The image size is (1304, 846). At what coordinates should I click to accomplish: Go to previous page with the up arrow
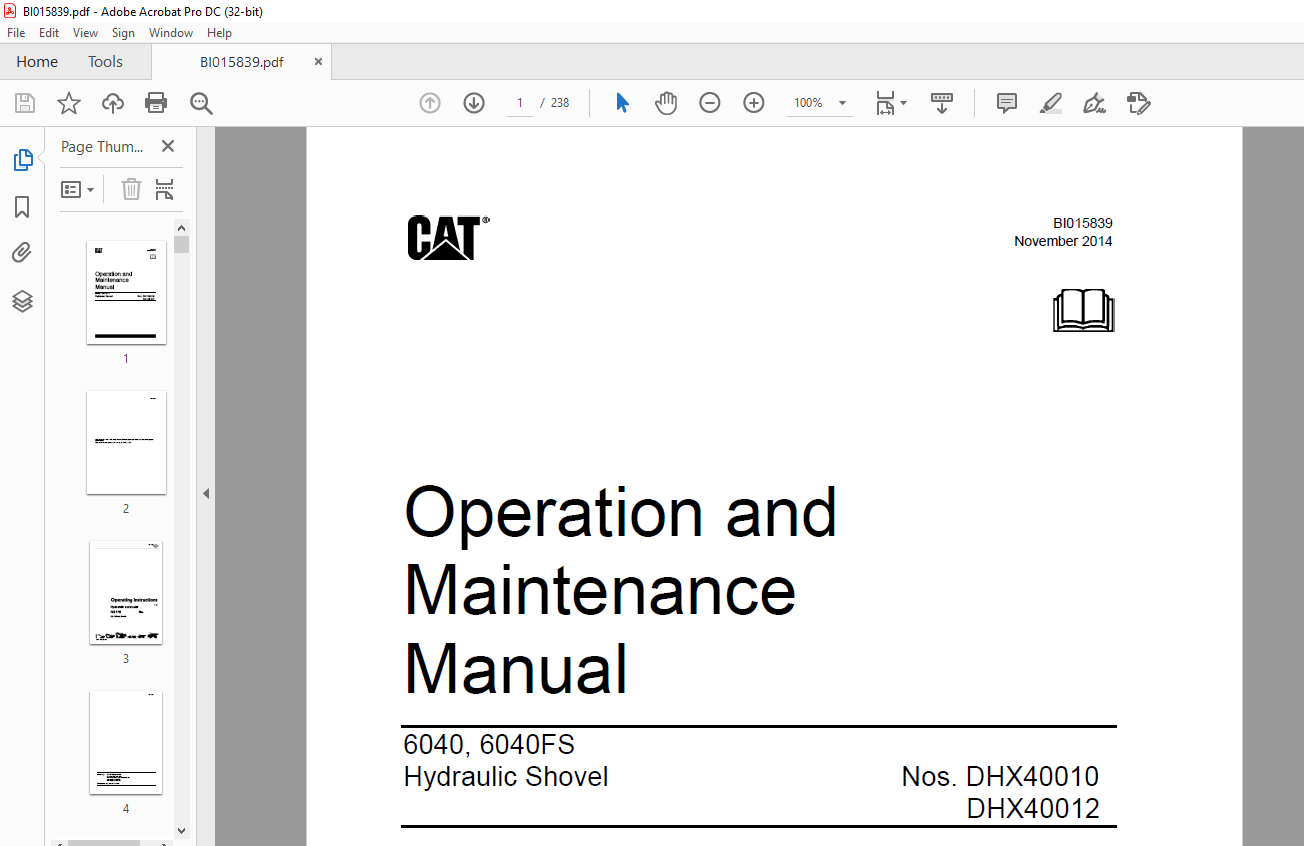[x=430, y=103]
